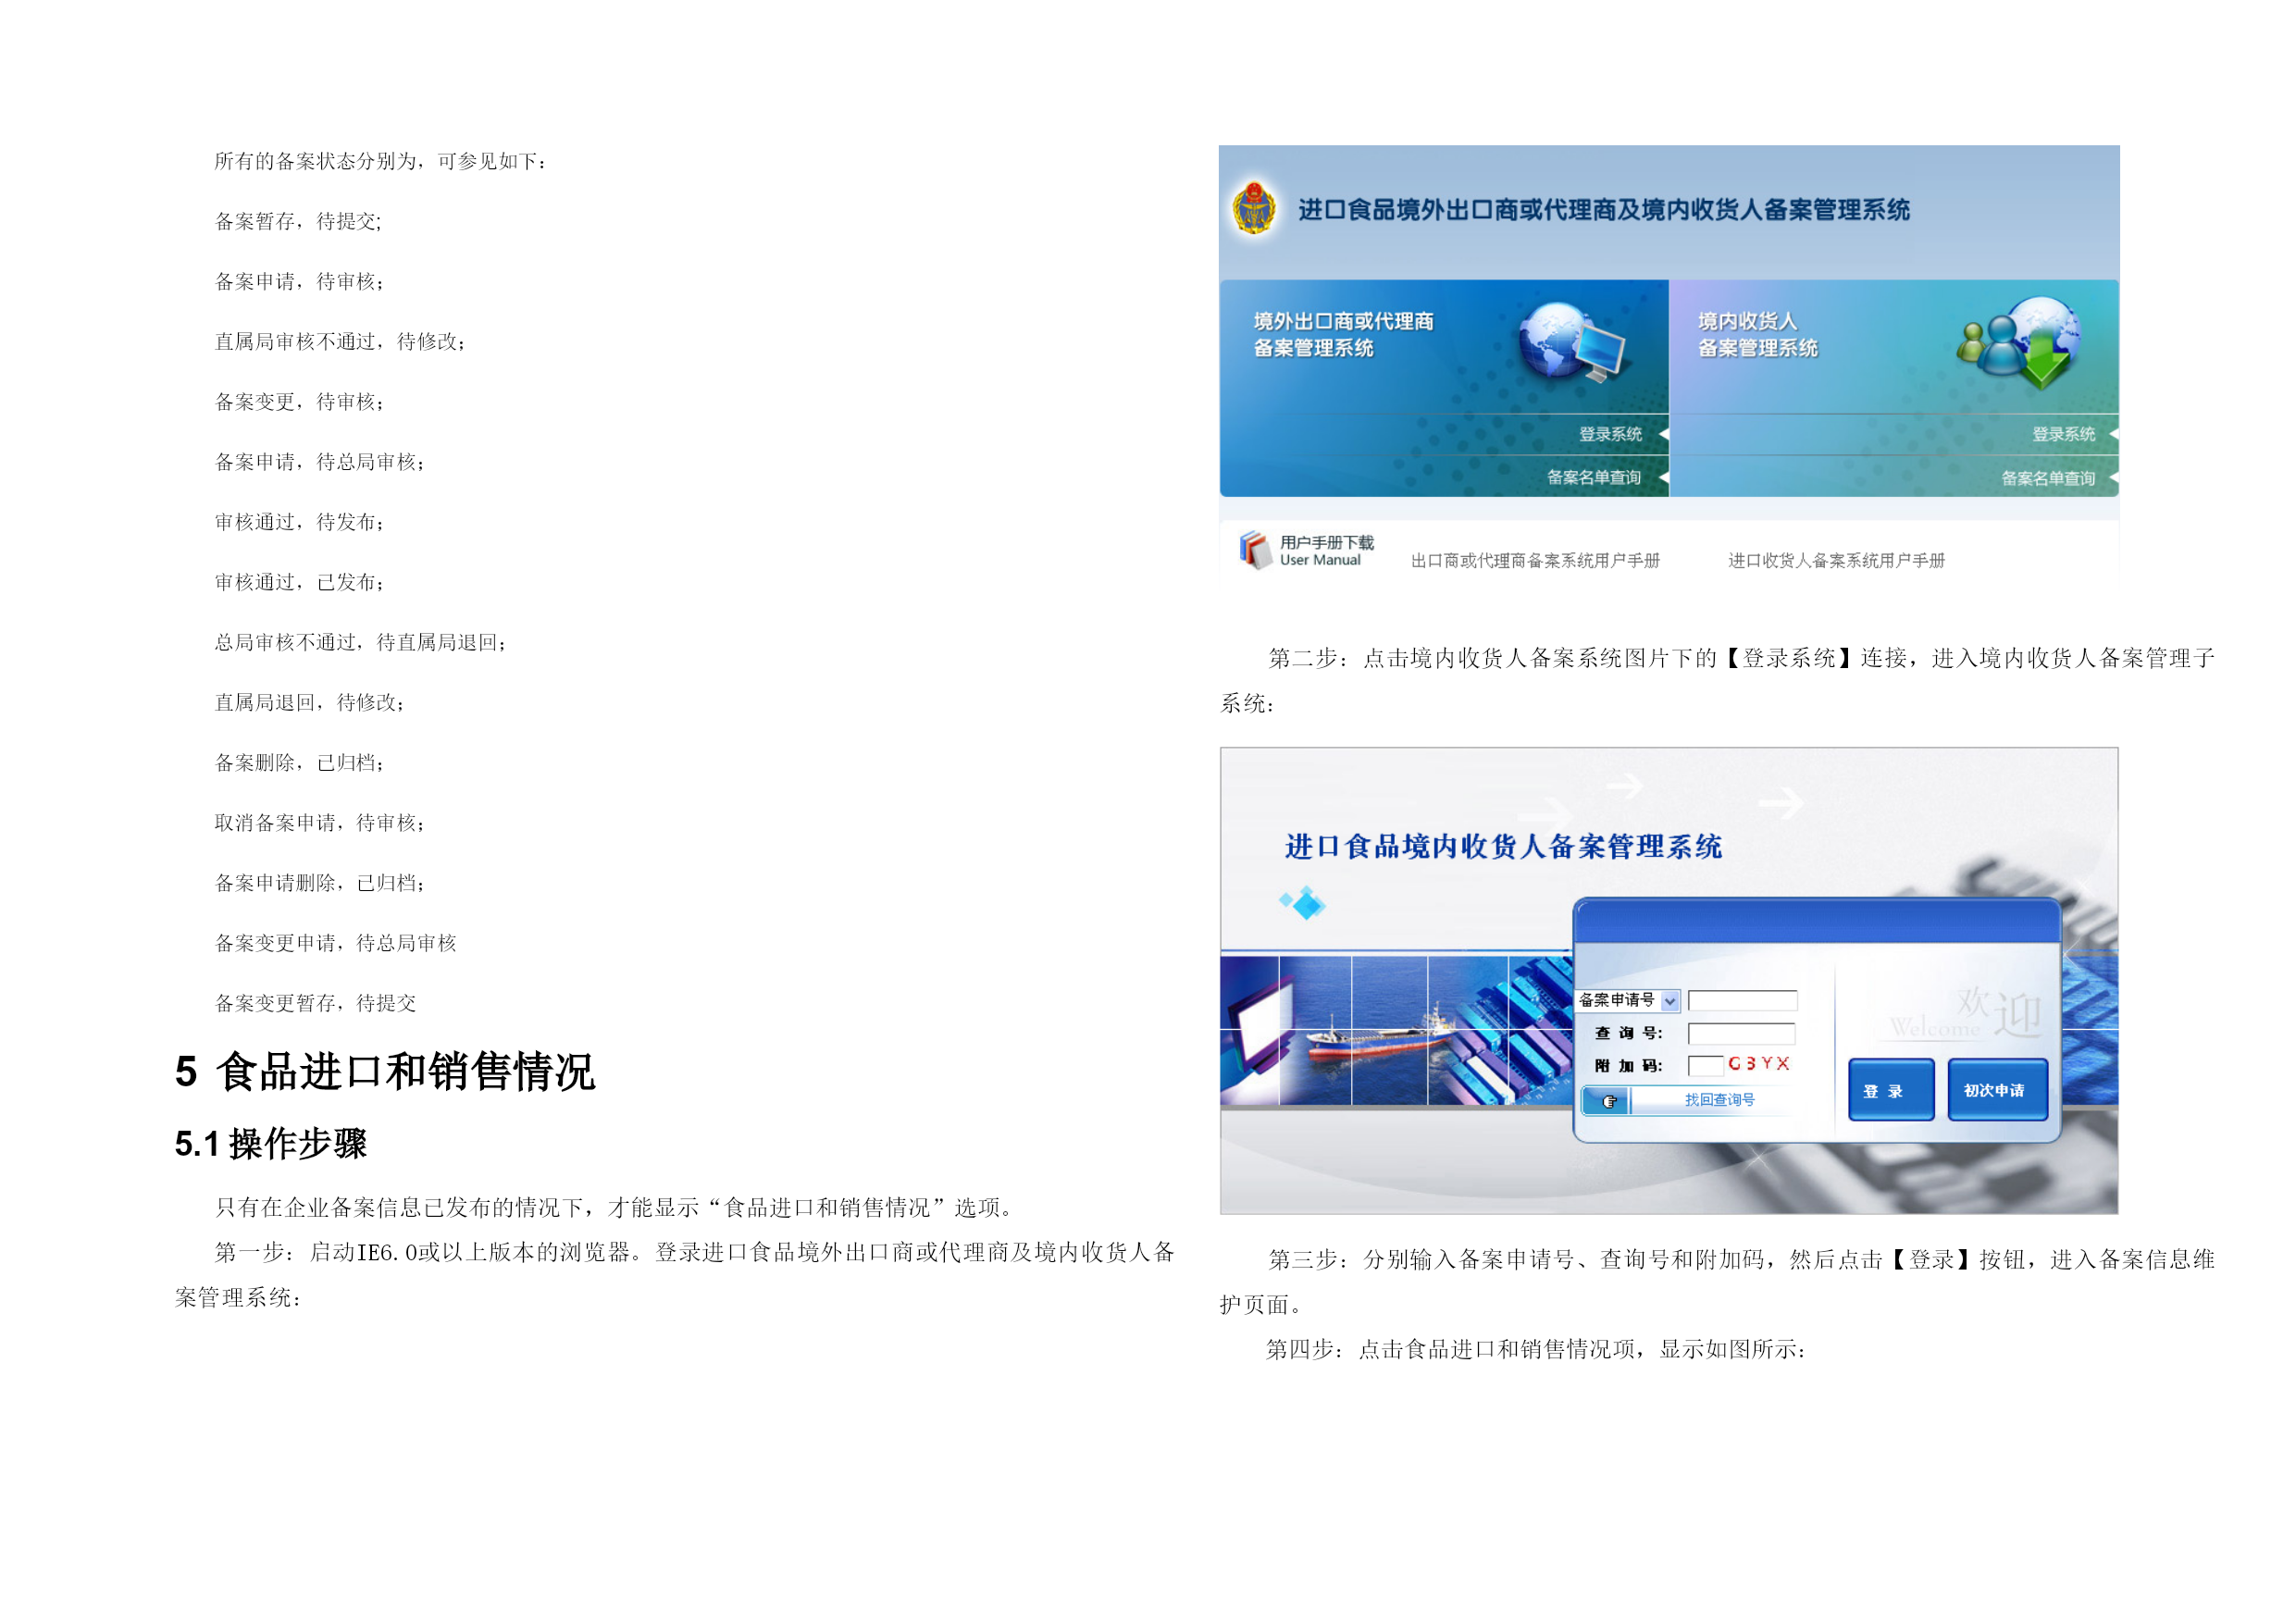This screenshot has height=1623, width=2296.
Task: Click the text 直属局审核不通过，待修改
Action: point(340,342)
